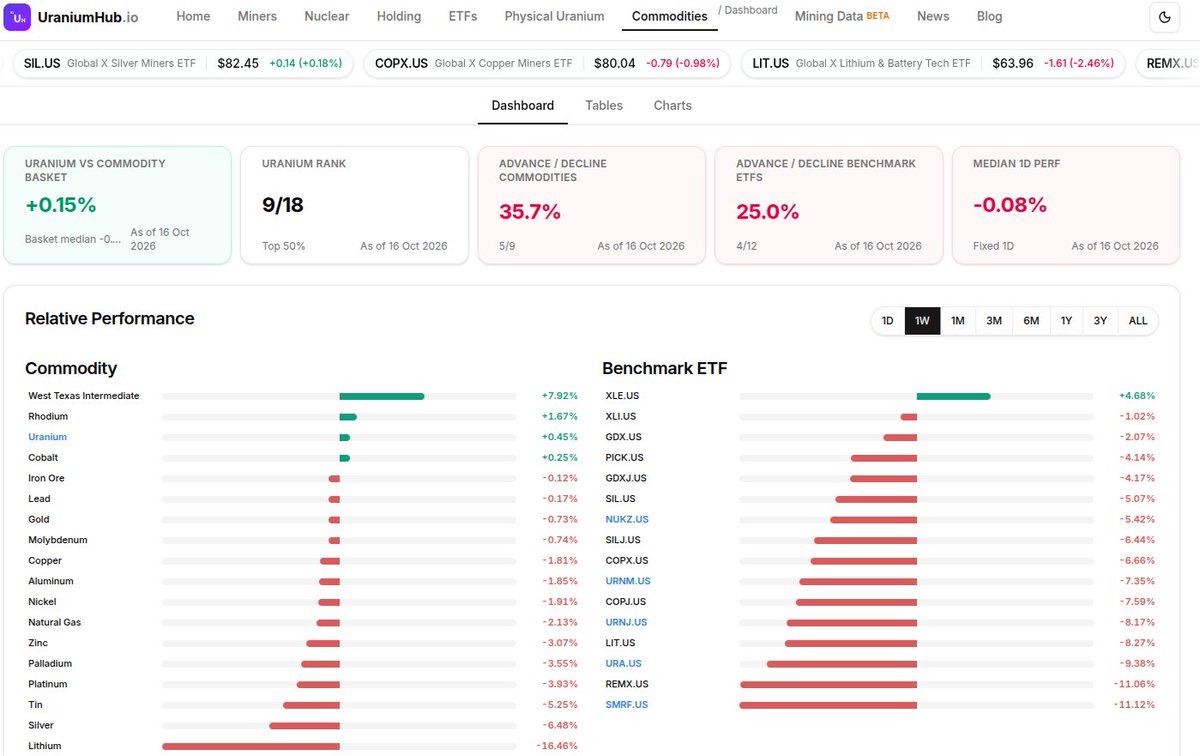Click the West Texas Intermediate row label

coord(84,396)
